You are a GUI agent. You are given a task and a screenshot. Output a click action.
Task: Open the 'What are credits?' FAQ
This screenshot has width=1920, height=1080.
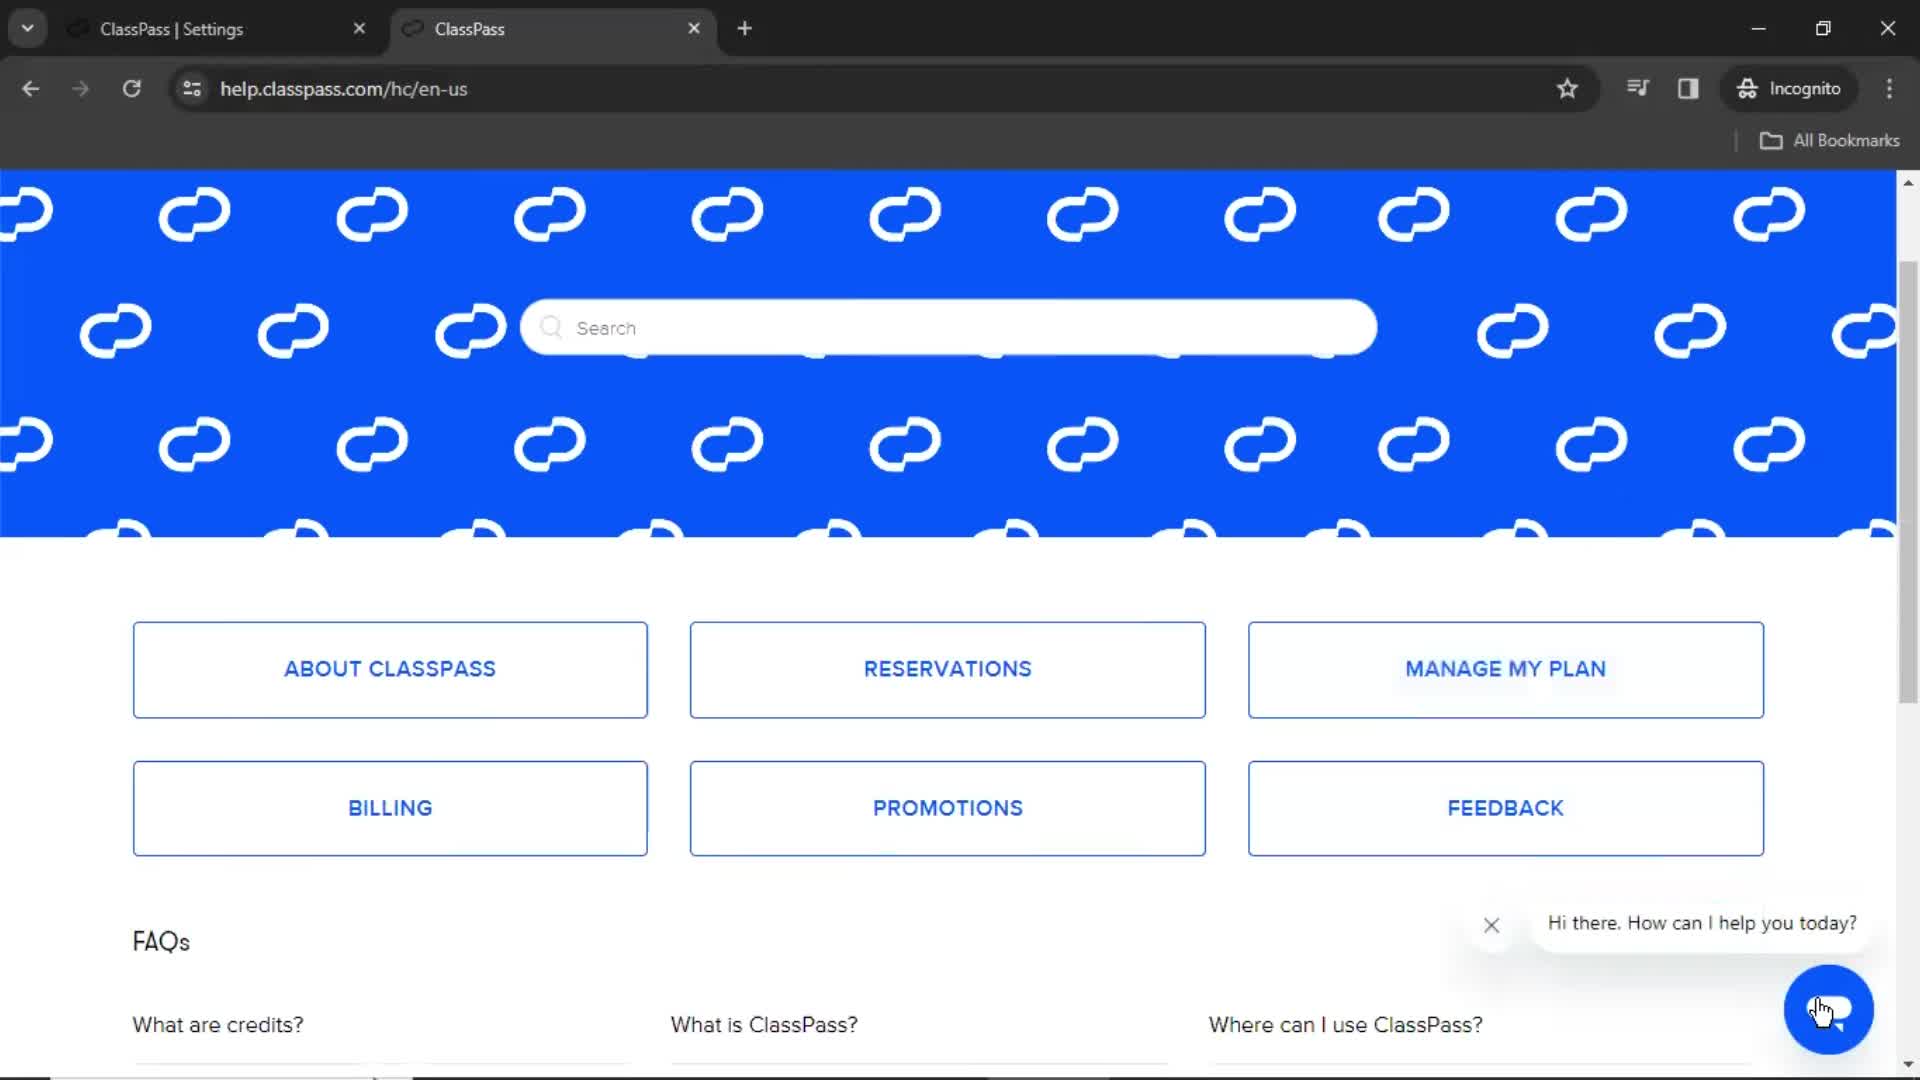point(218,1025)
